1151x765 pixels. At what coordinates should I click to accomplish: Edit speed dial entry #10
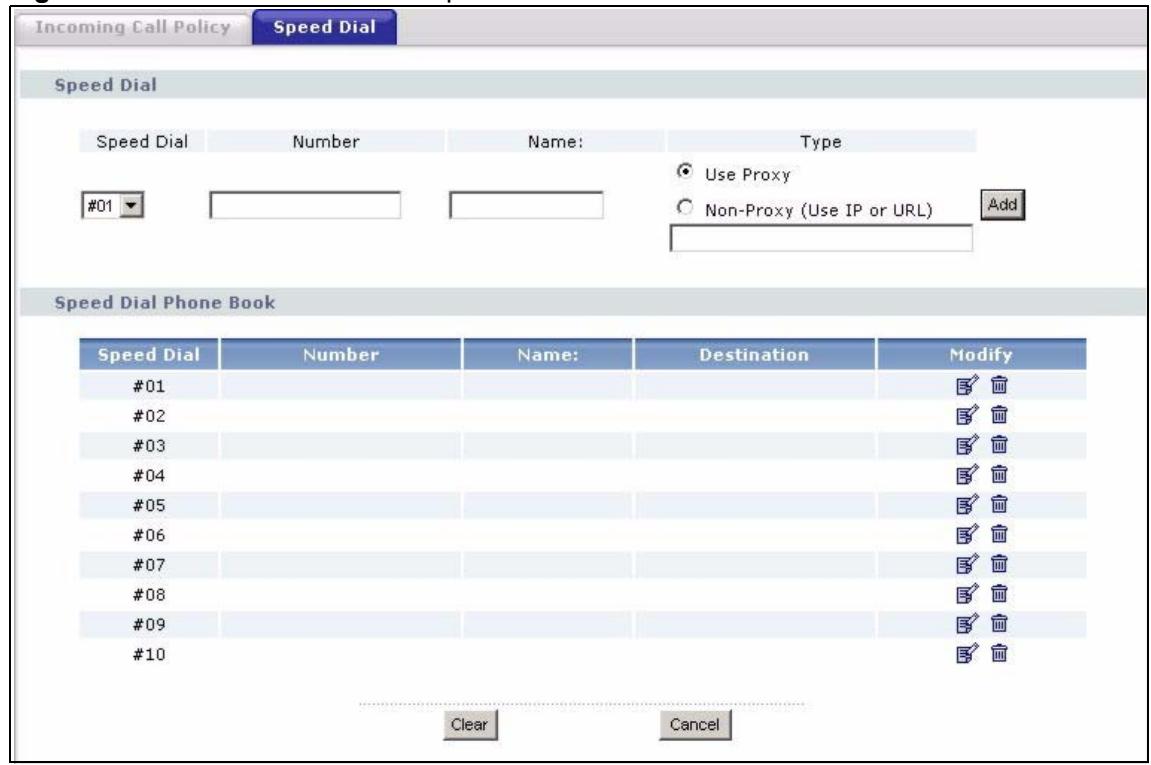[967, 653]
